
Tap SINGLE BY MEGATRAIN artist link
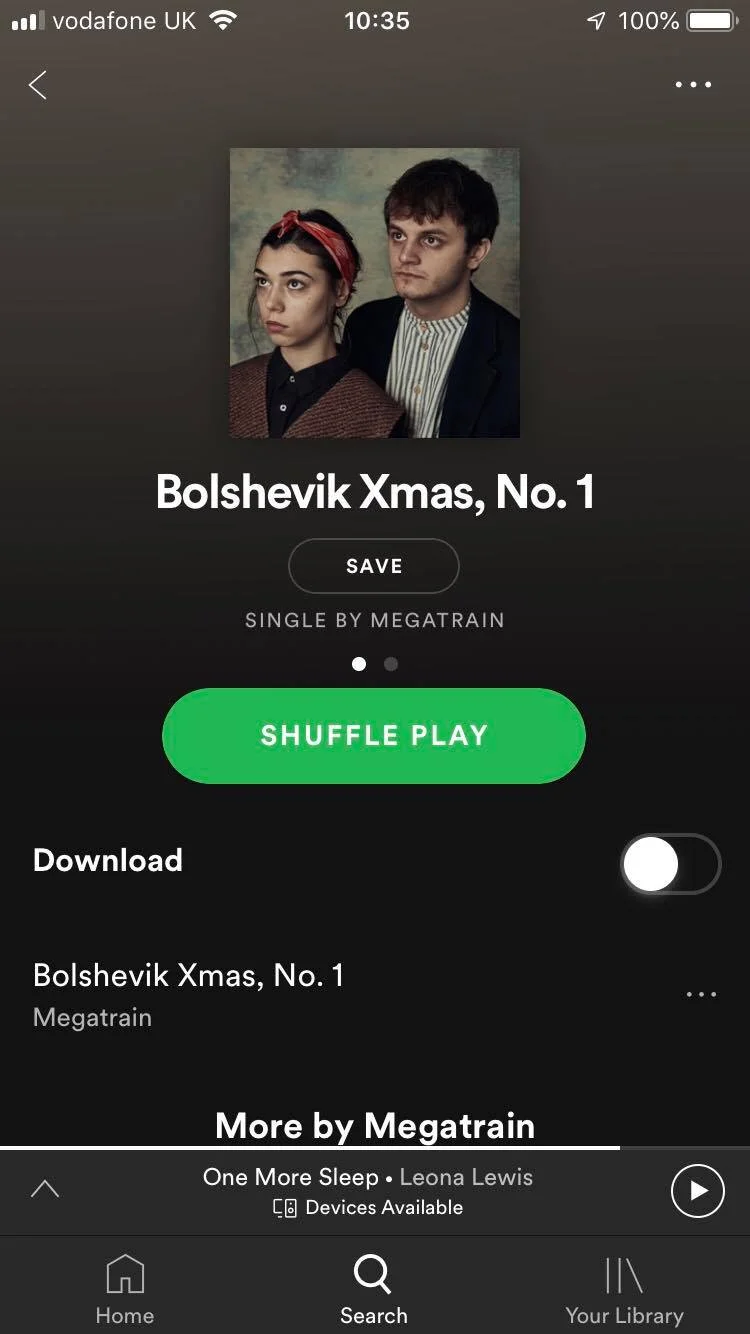coord(375,620)
